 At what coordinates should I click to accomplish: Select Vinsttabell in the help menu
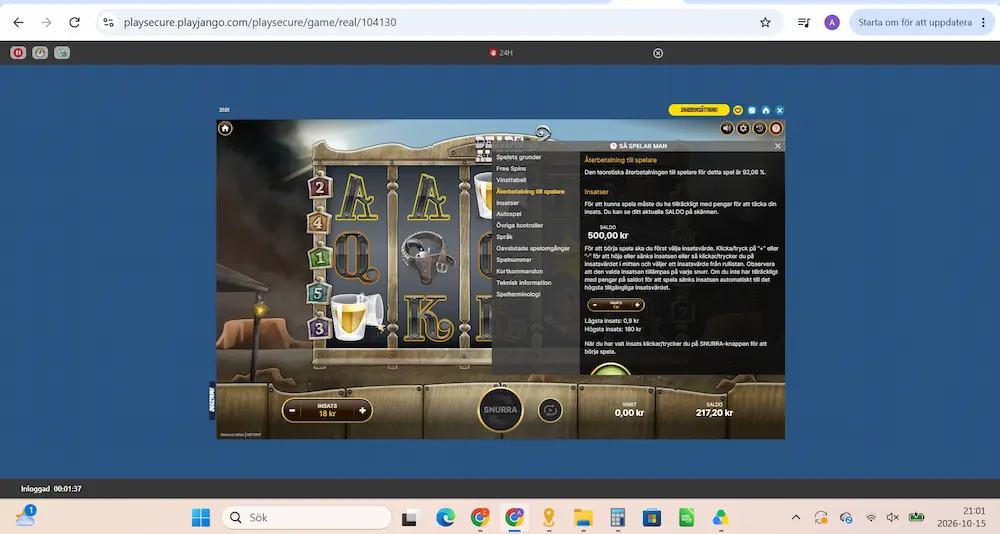511,180
